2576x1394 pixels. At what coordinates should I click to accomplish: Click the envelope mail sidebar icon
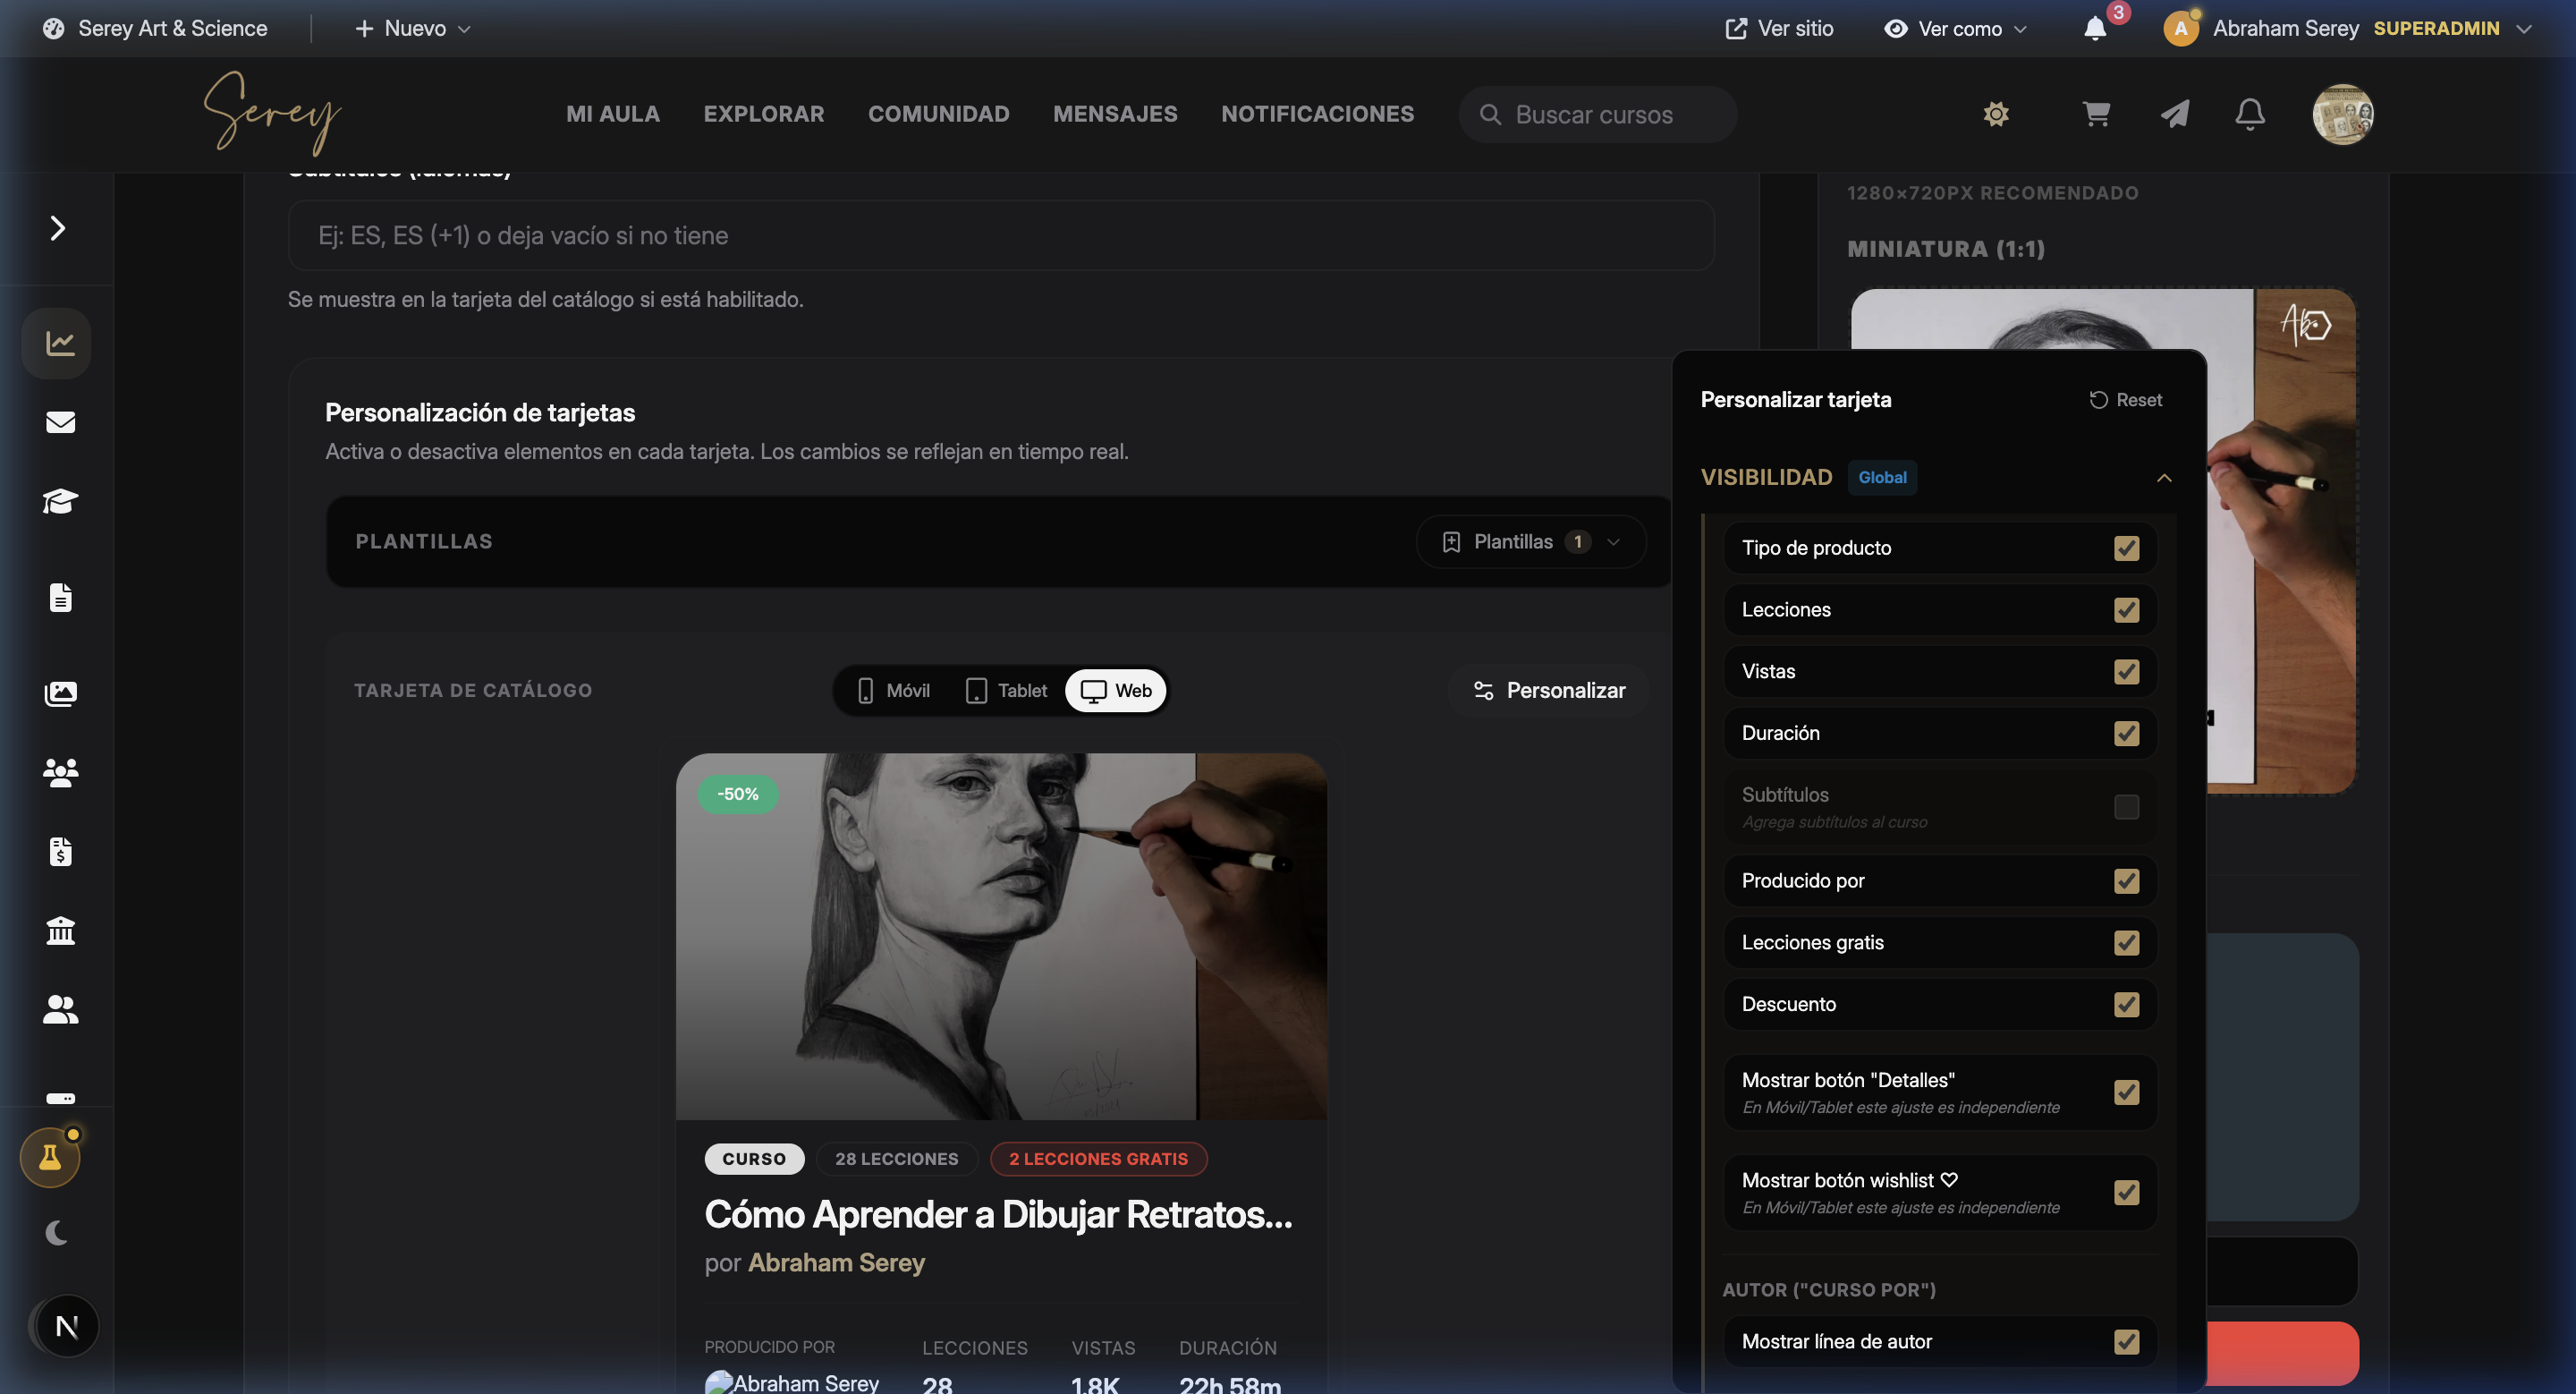(60, 422)
